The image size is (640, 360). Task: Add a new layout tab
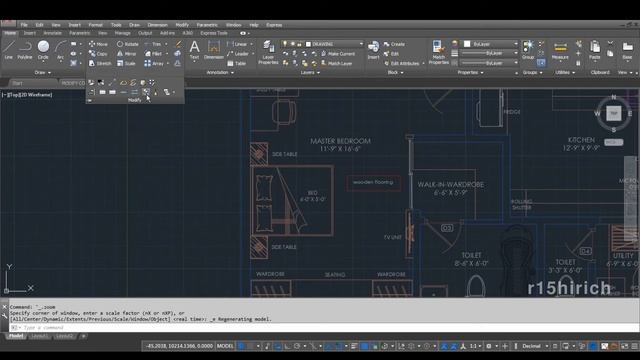[x=83, y=336]
